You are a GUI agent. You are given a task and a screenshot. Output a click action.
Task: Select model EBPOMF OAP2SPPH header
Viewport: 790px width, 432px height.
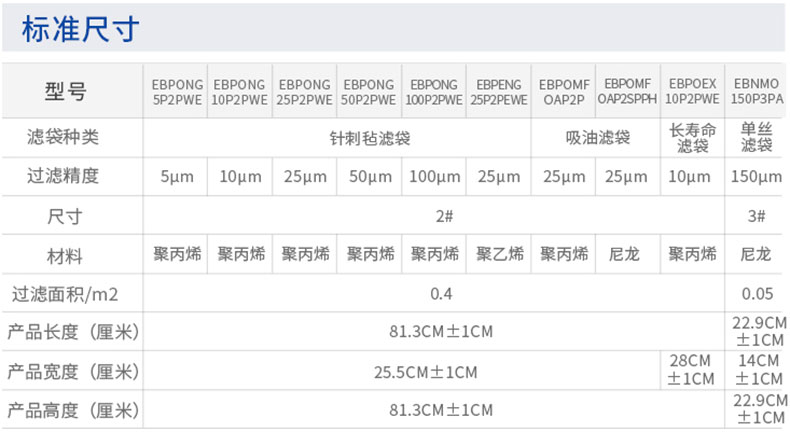click(628, 92)
